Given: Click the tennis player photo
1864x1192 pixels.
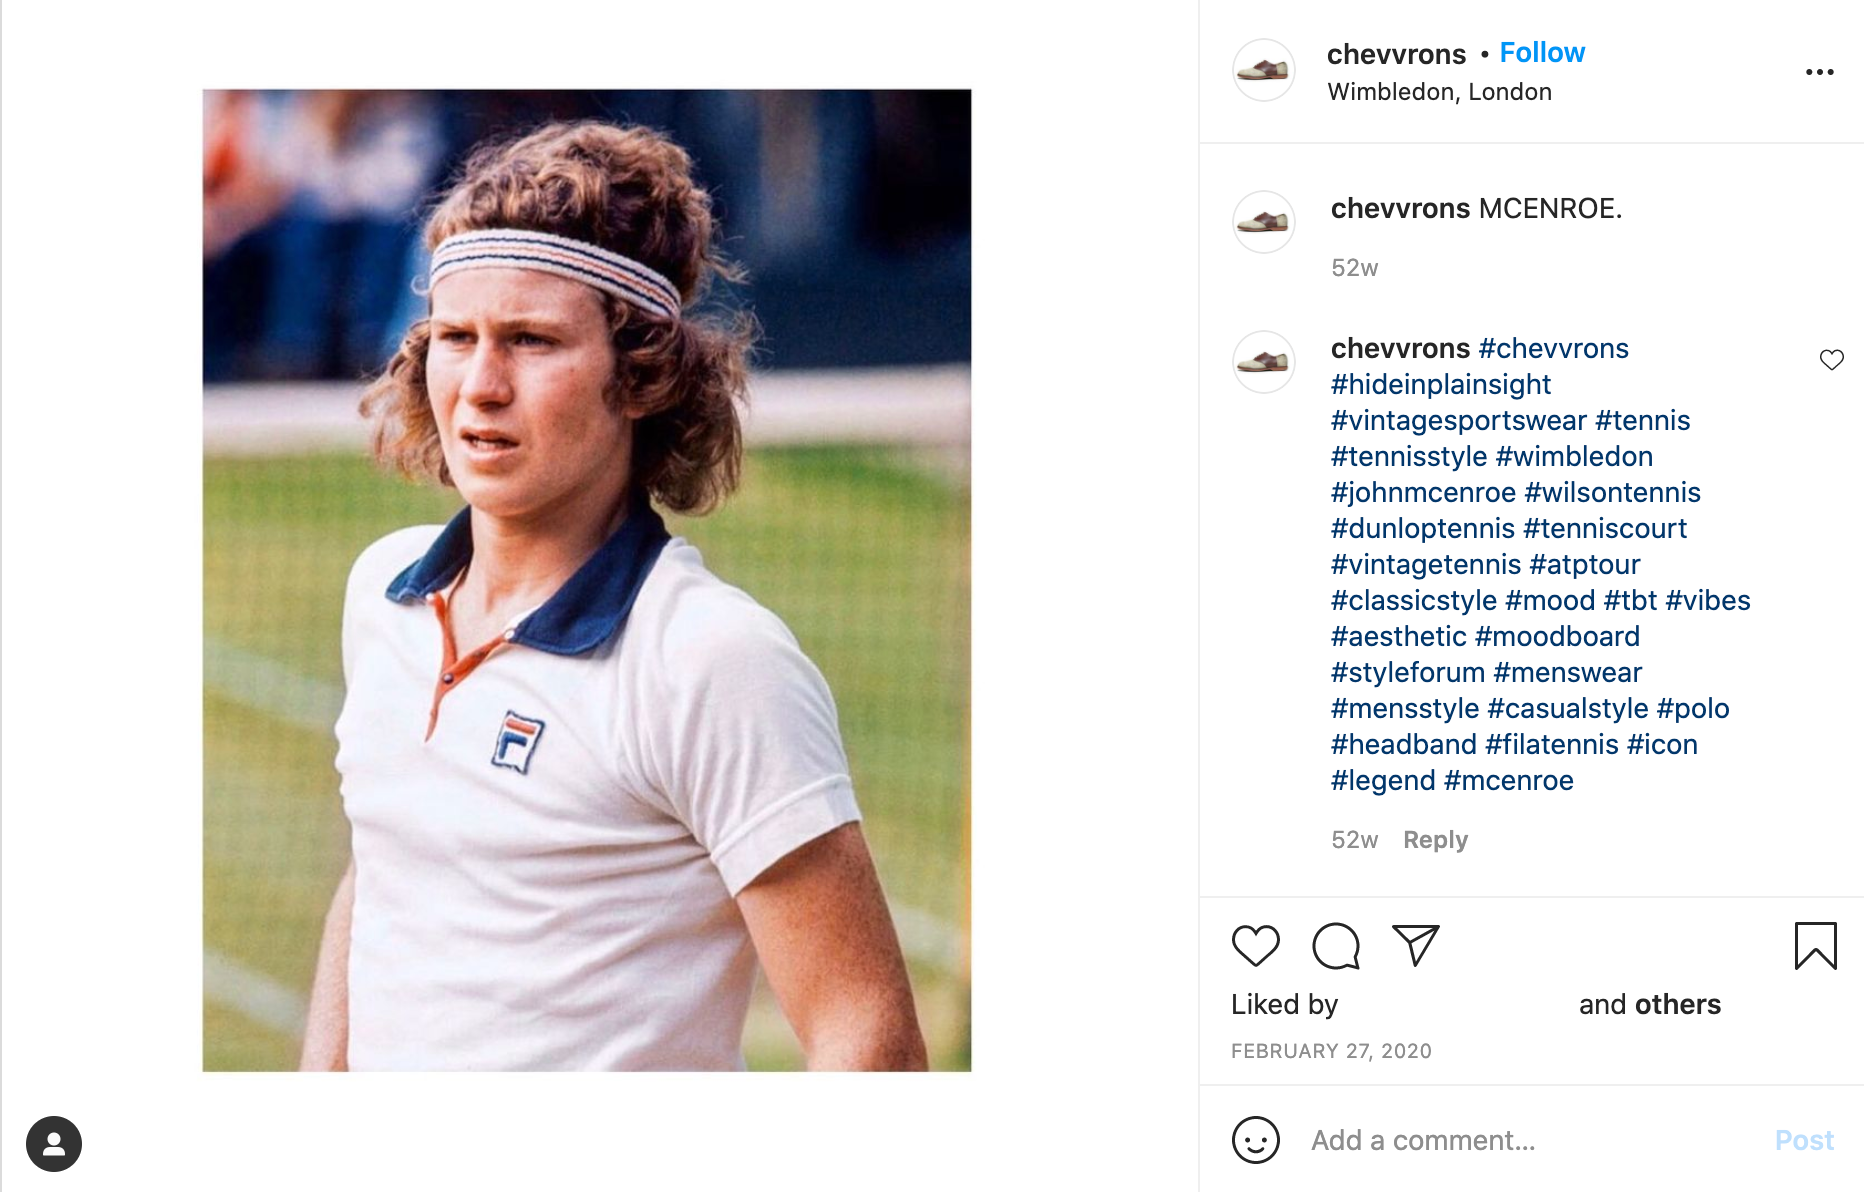Looking at the screenshot, I should pos(587,580).
